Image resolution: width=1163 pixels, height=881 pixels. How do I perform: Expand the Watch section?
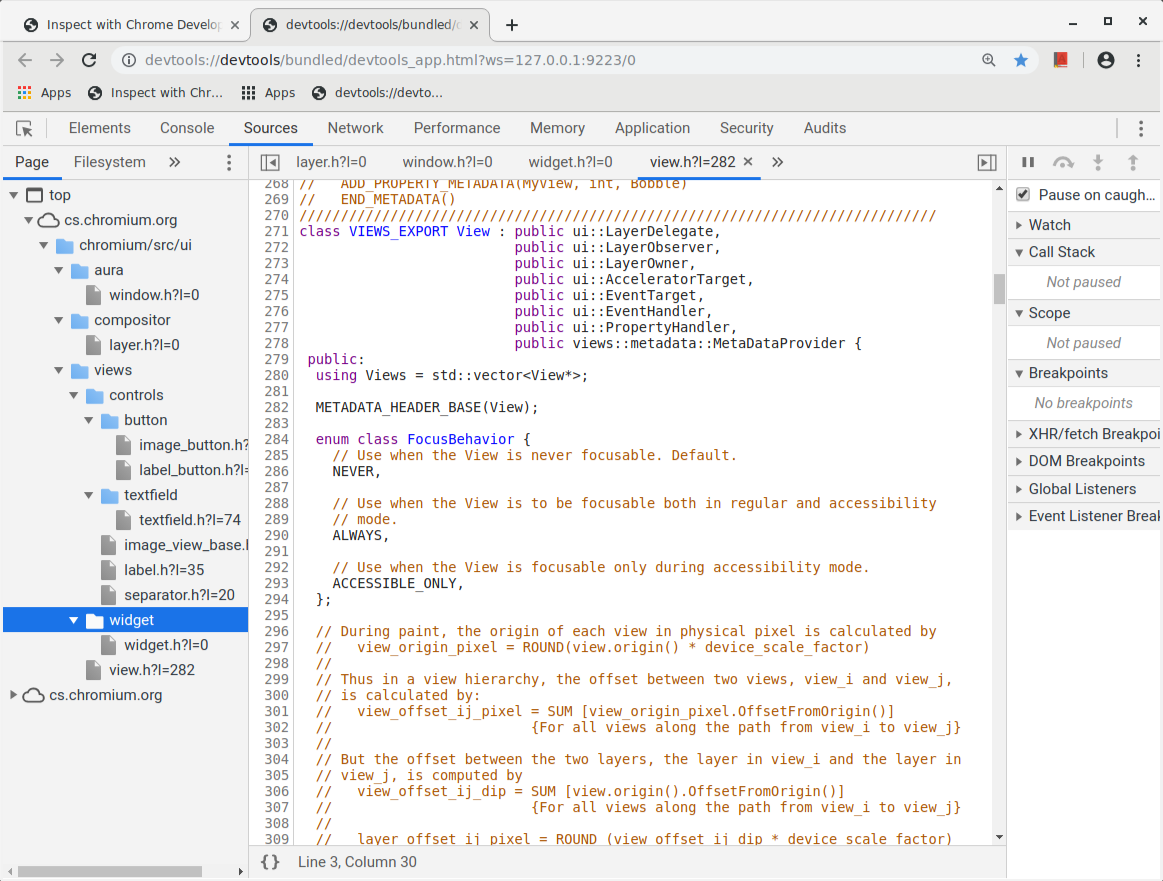click(1049, 225)
